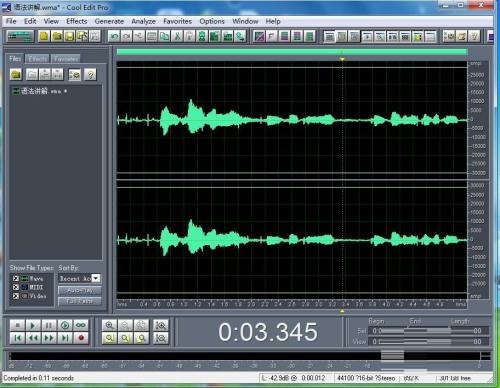Save the file using the disk toolbar icon
500x388 pixels.
[x=70, y=36]
